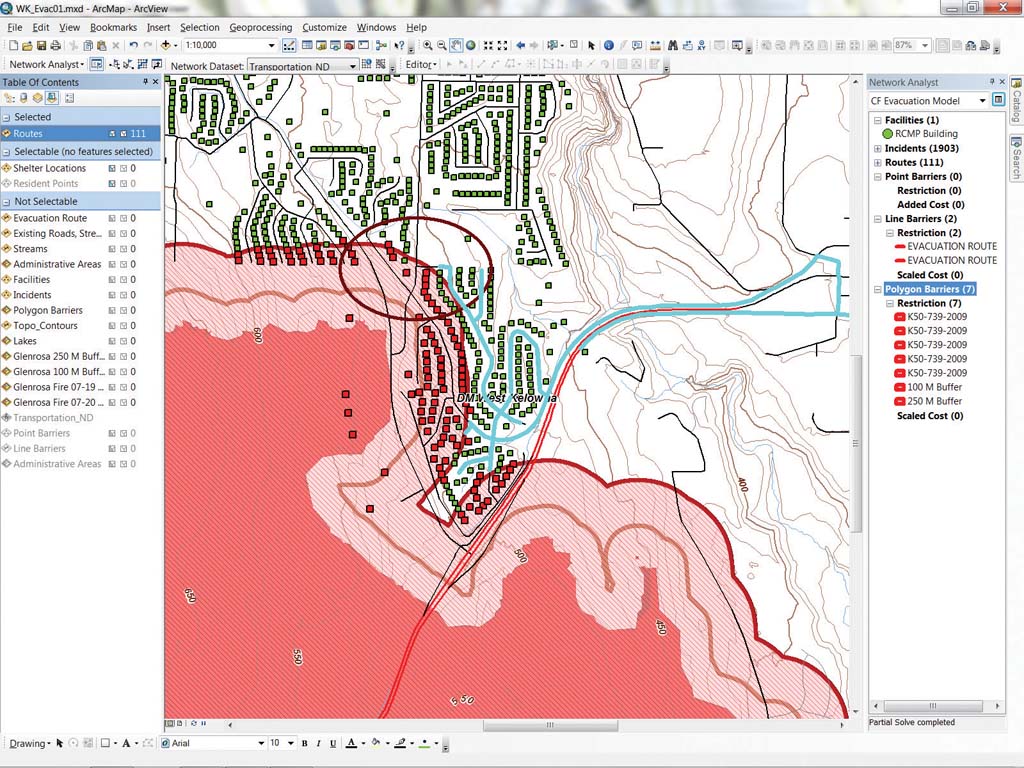Viewport: 1024px width, 768px height.
Task: Toggle selectable for Polygon Barriers layer
Action: pos(112,310)
